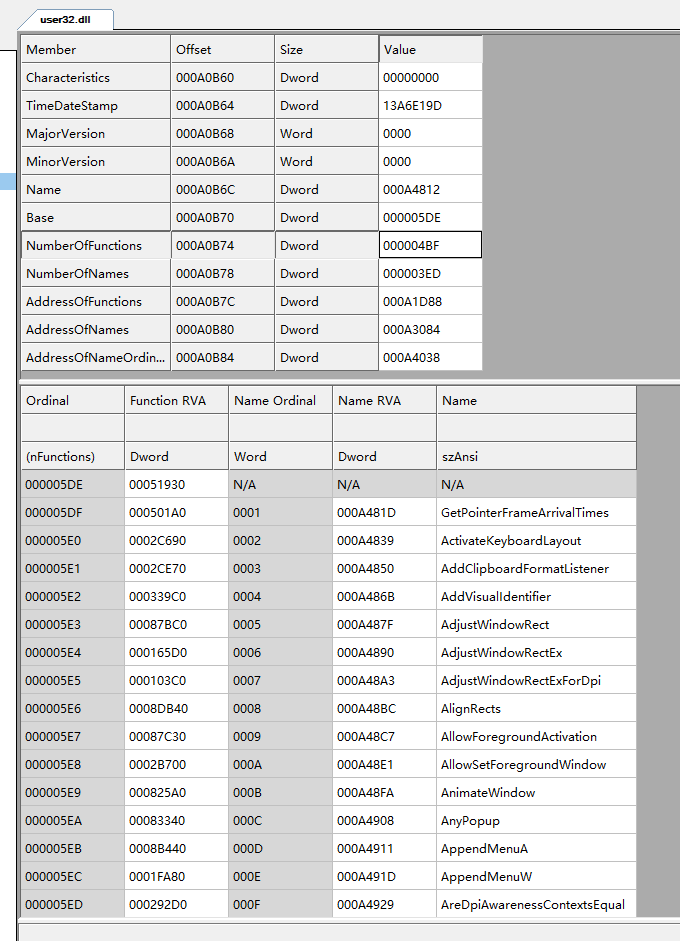
Task: Click function RVA 00051930
Action: [x=176, y=484]
